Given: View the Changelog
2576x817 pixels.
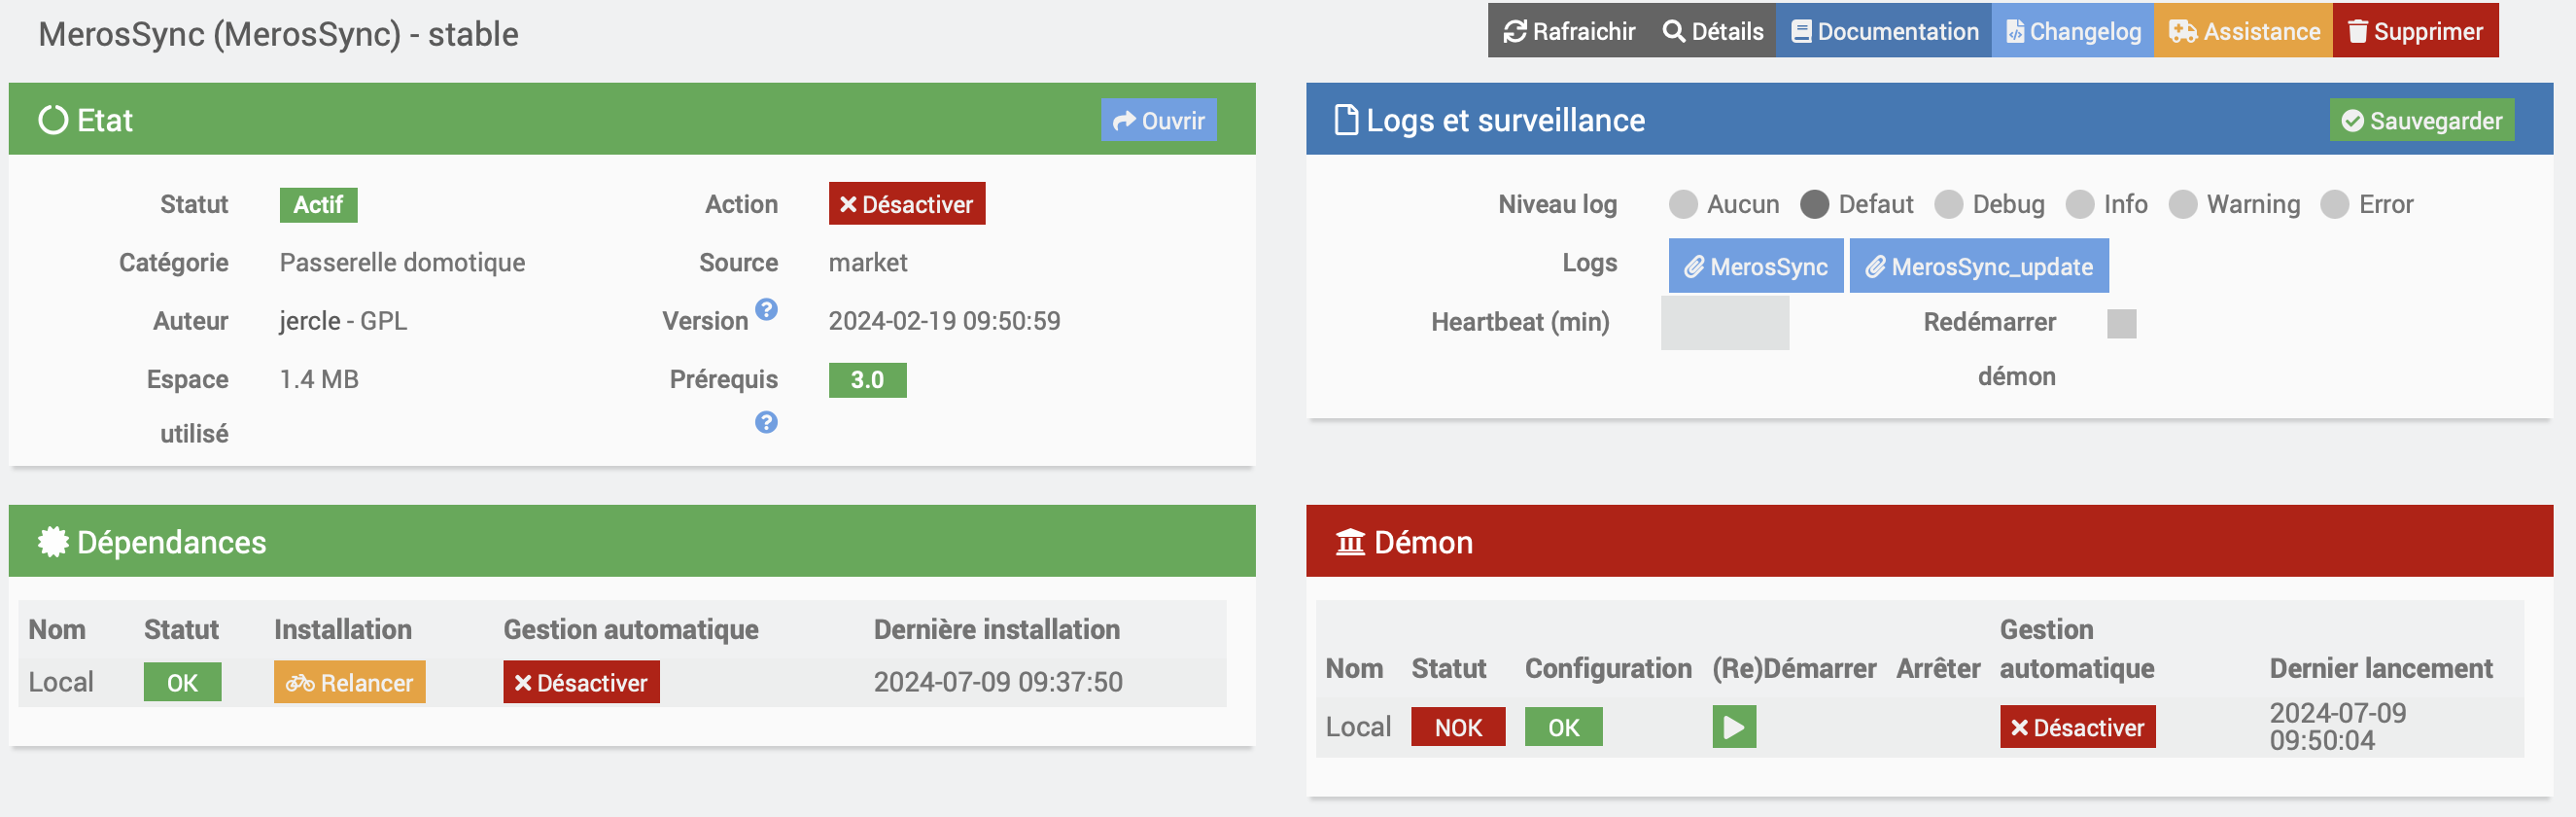Looking at the screenshot, I should click(x=2073, y=32).
